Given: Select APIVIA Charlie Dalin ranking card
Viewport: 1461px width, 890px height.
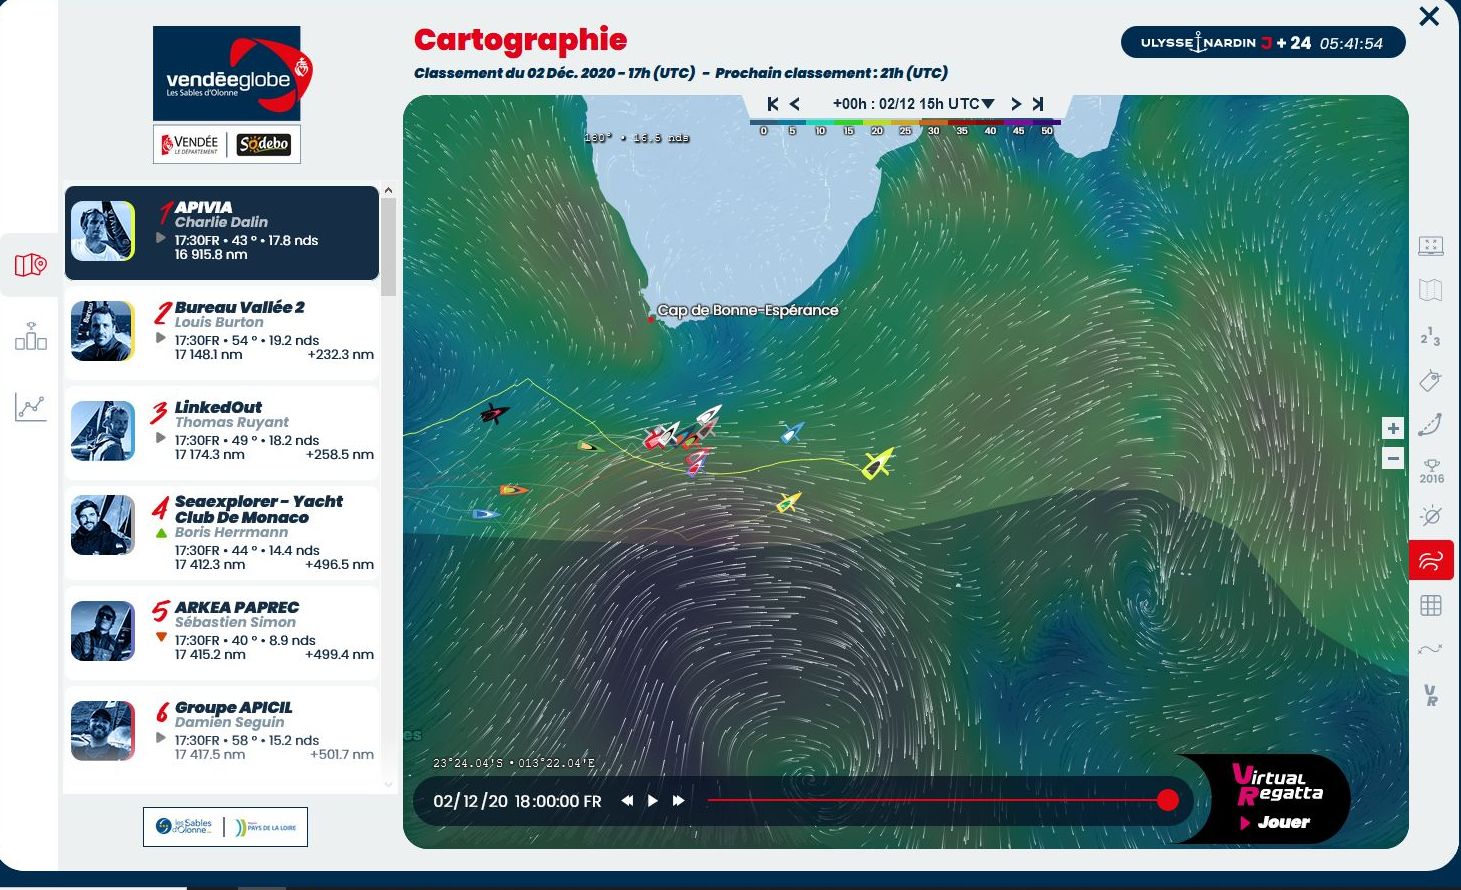Looking at the screenshot, I should pos(222,232).
